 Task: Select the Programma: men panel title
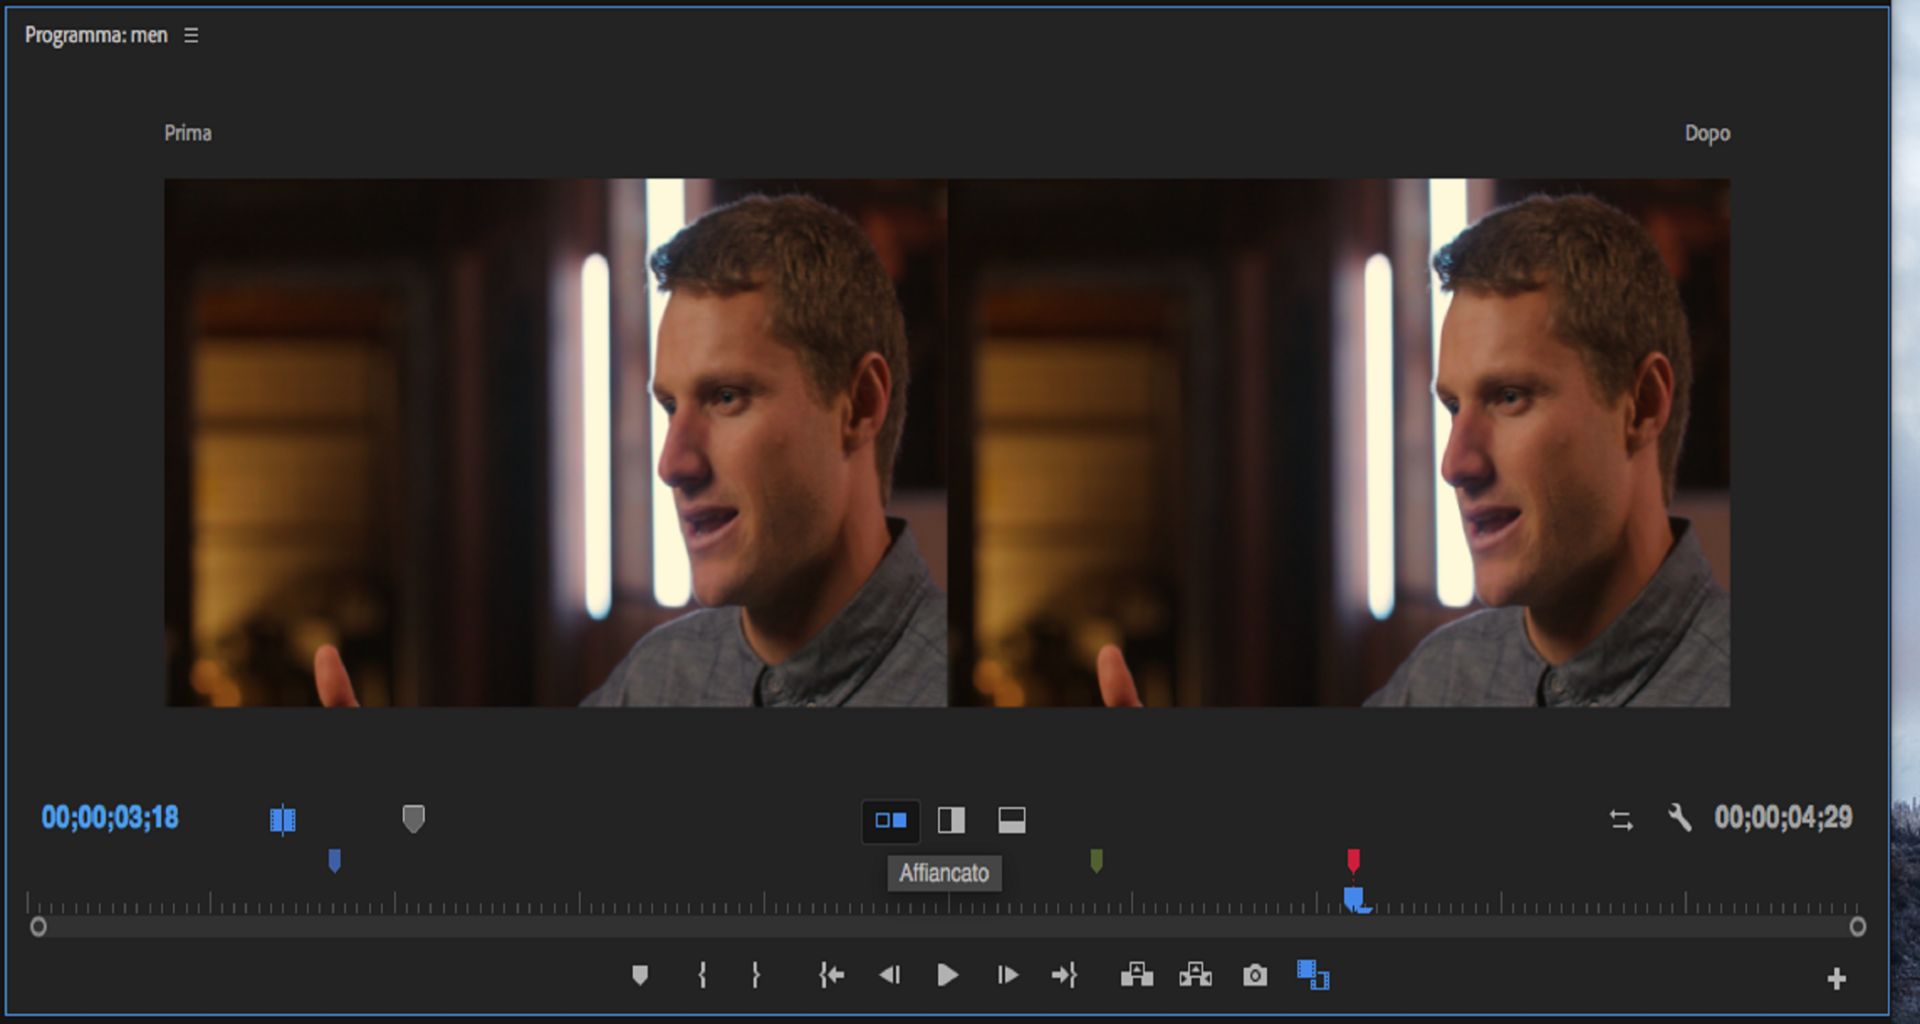point(96,35)
